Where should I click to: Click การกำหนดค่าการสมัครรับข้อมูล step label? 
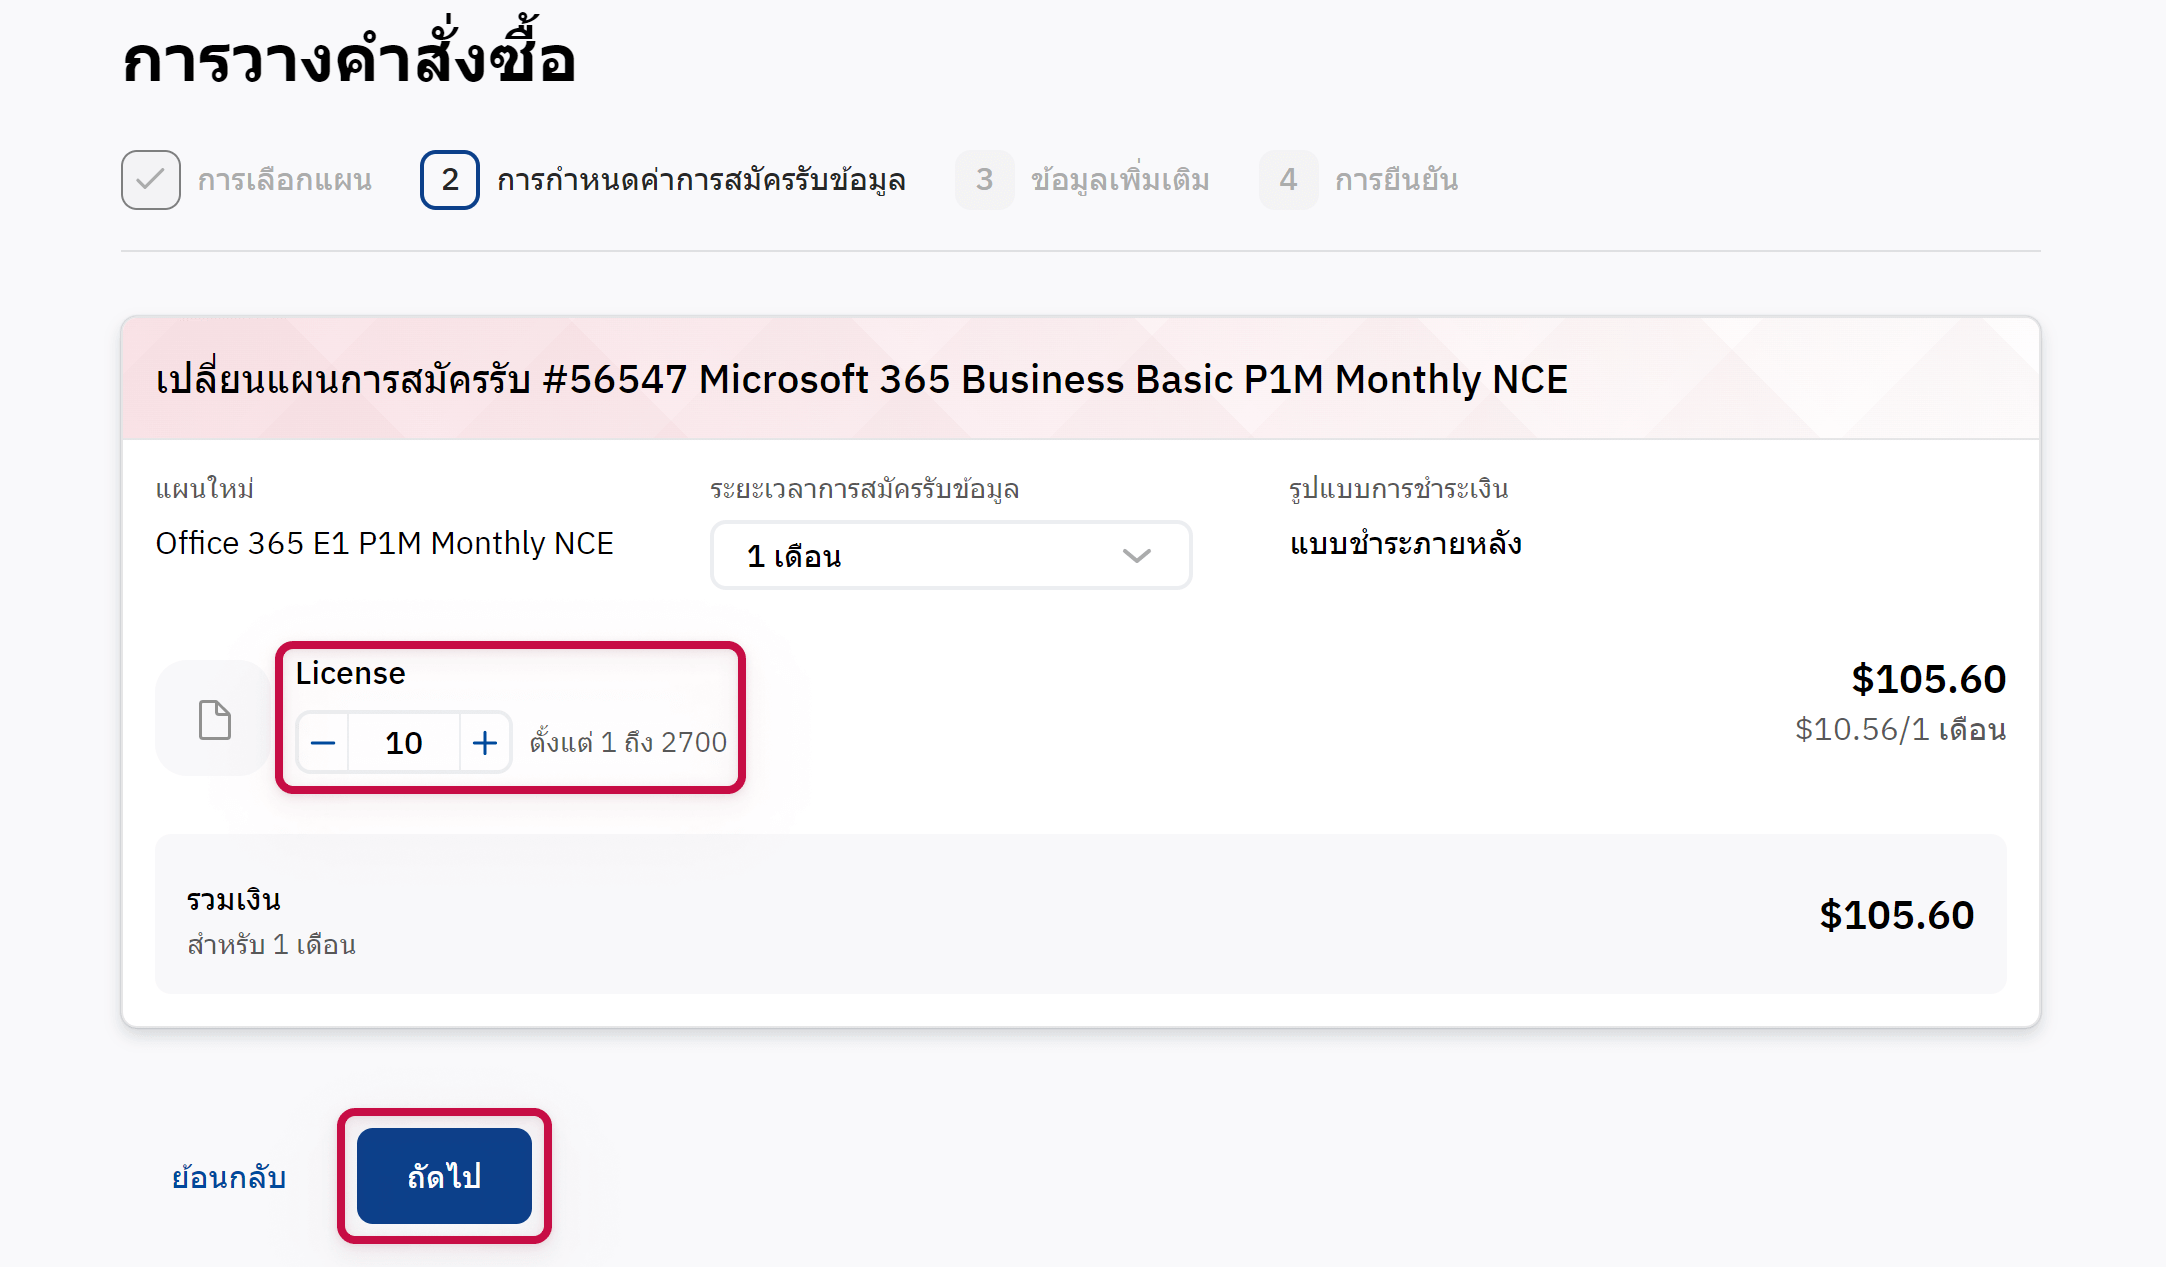pos(701,180)
